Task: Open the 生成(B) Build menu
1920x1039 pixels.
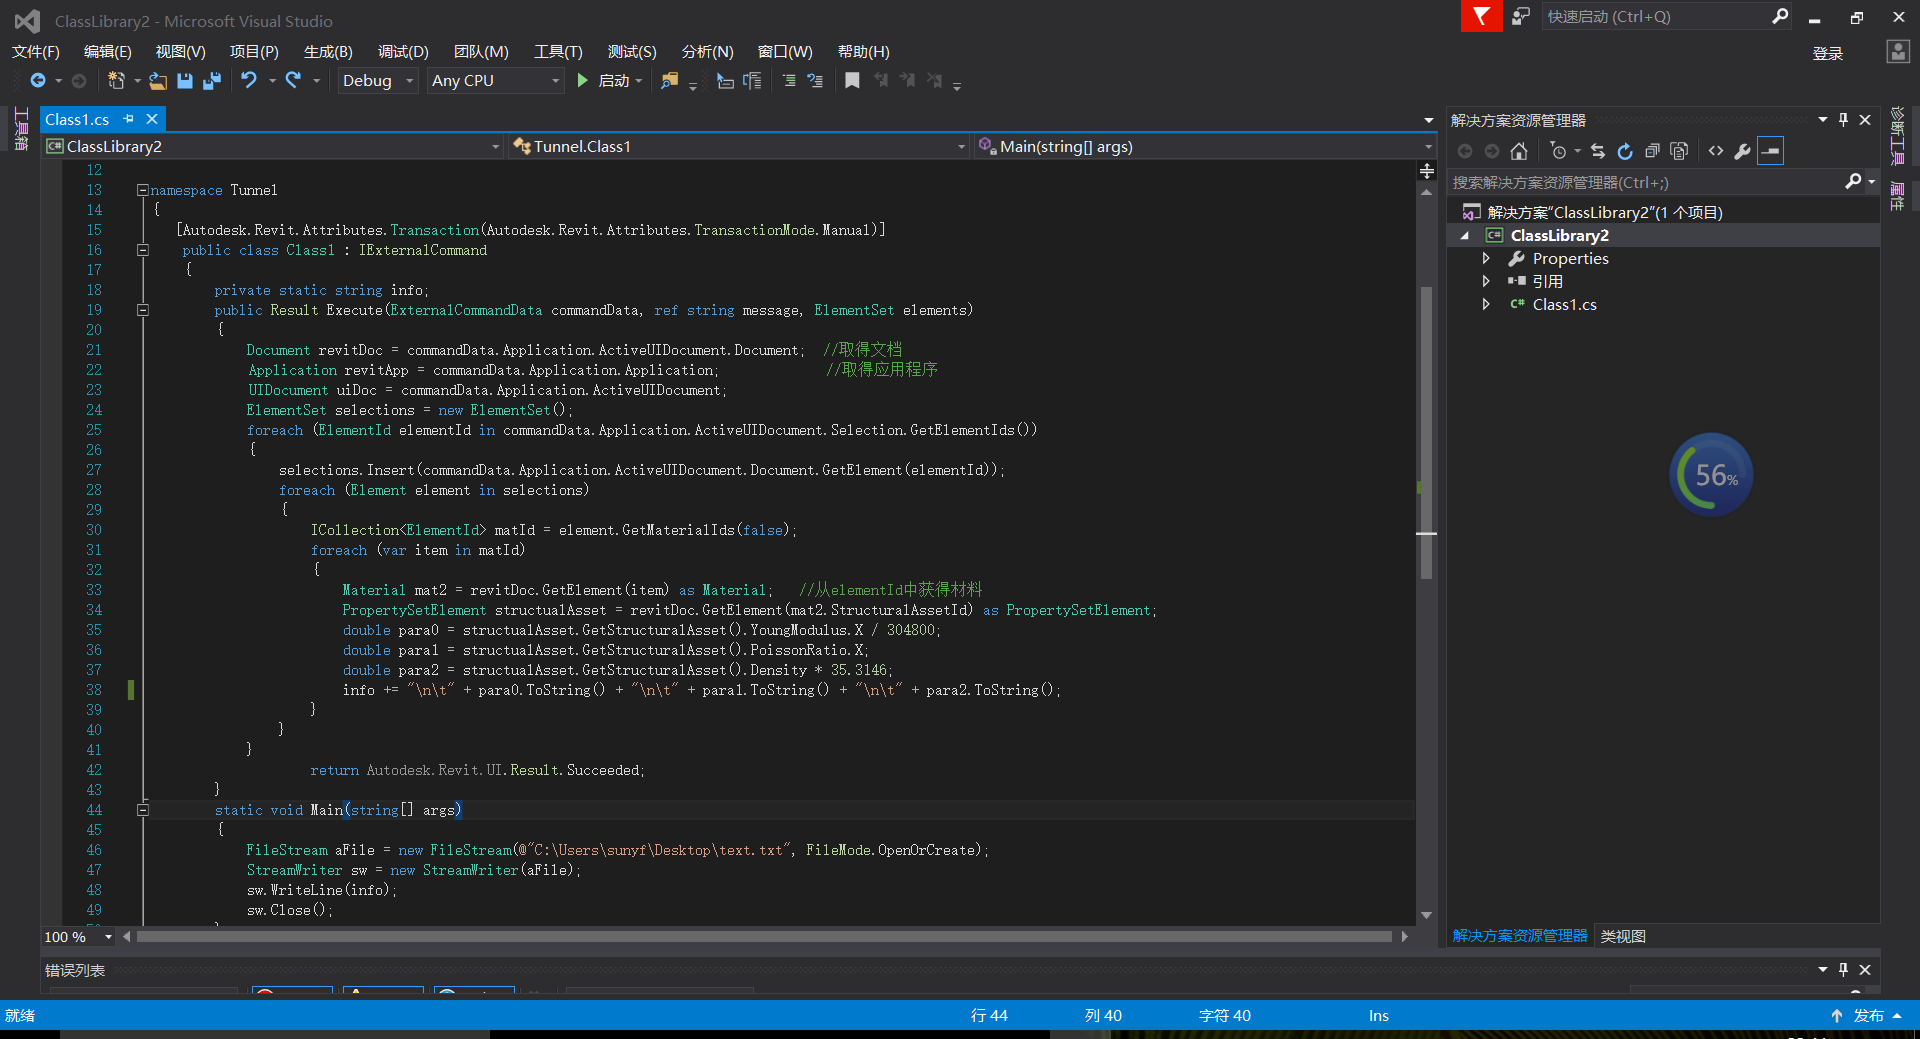Action: [328, 52]
